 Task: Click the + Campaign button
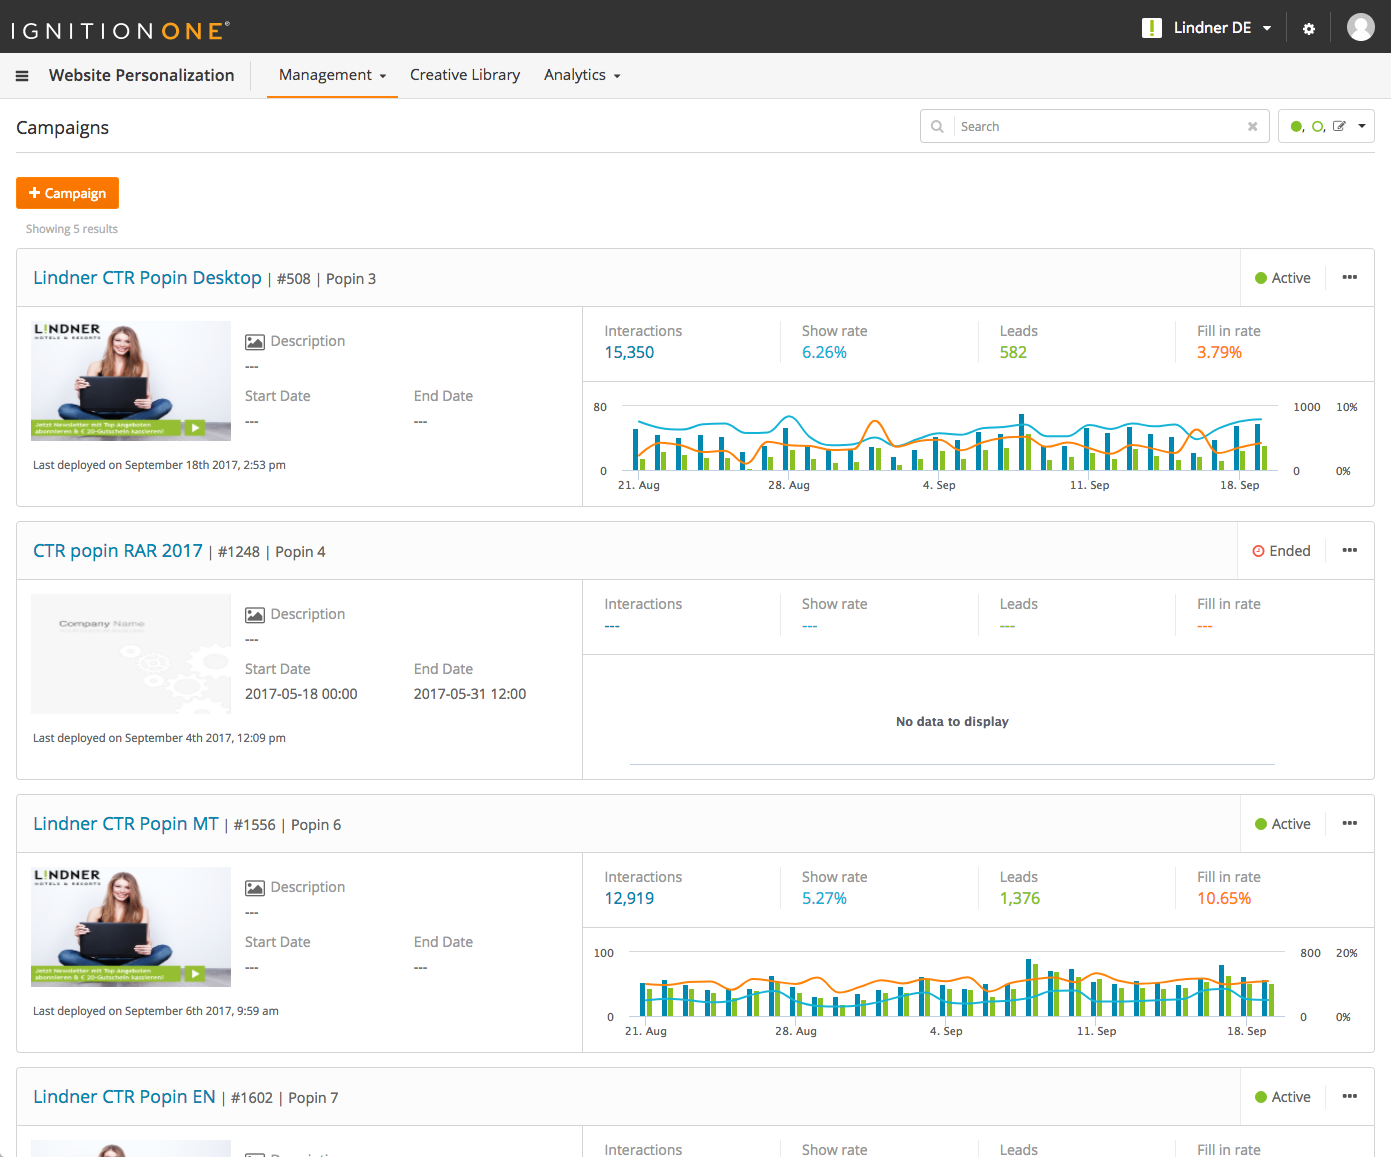67,192
